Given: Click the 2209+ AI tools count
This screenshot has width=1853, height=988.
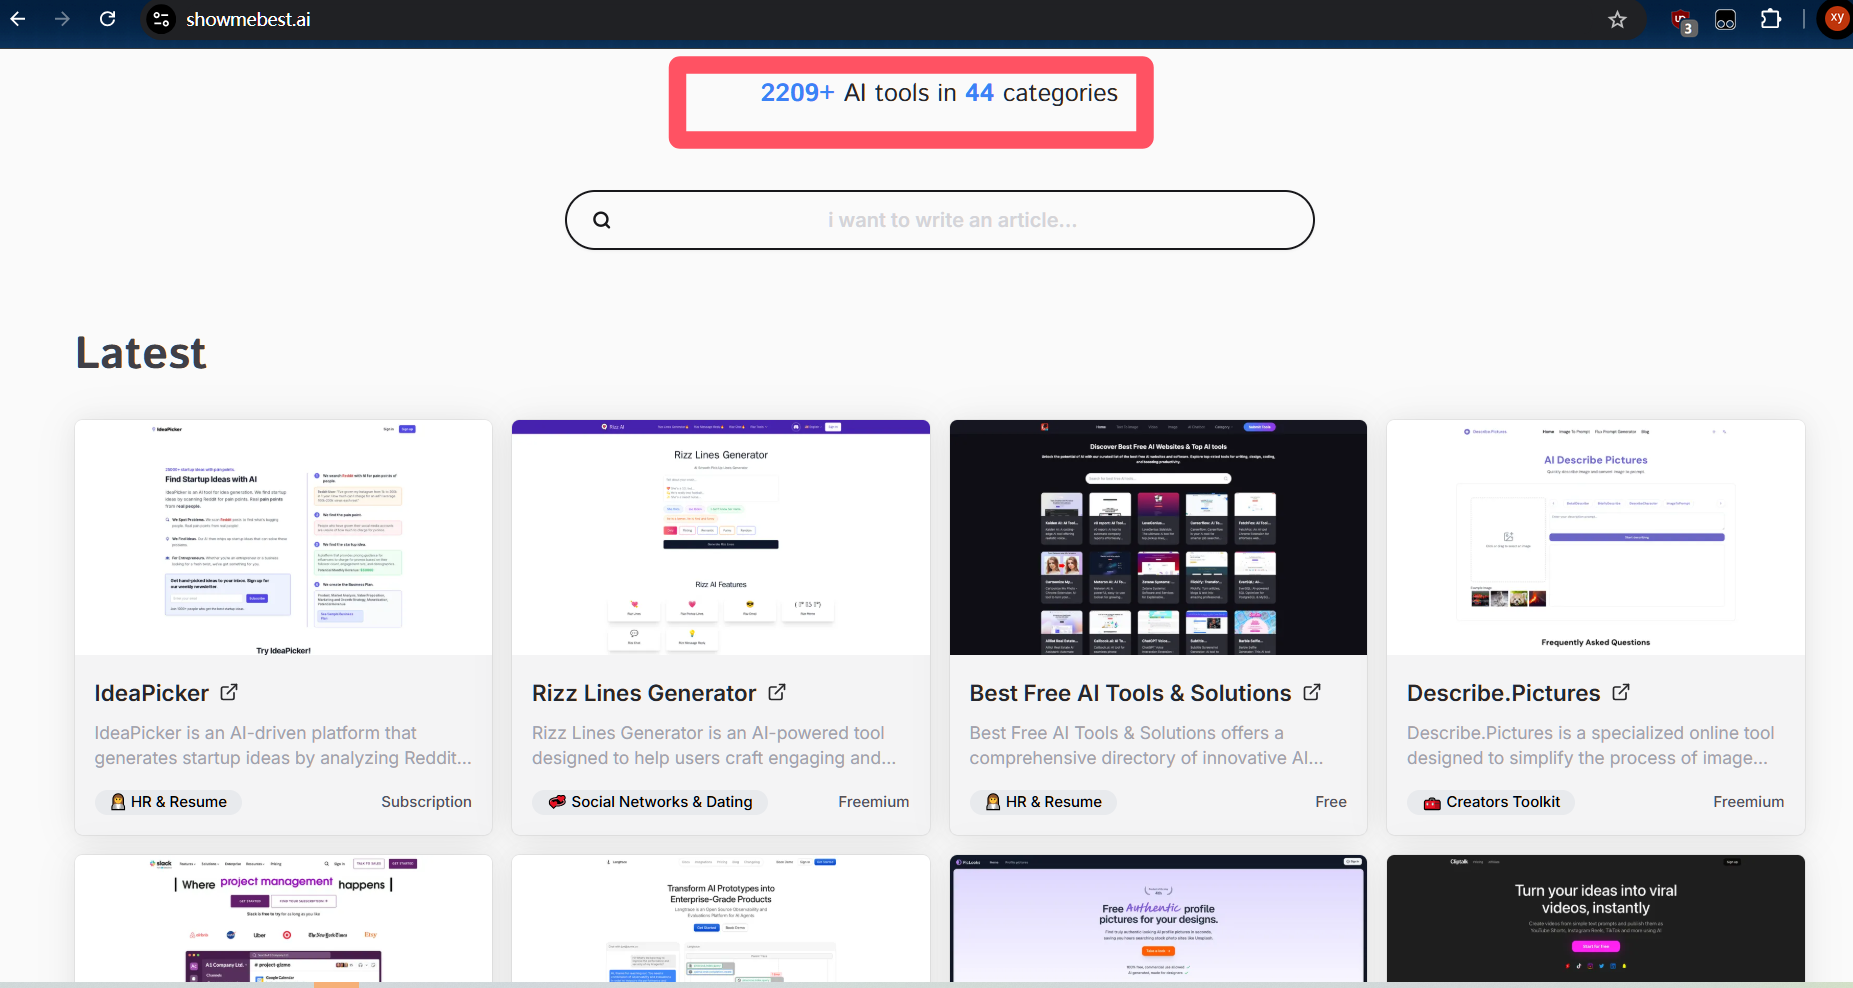Looking at the screenshot, I should (797, 93).
